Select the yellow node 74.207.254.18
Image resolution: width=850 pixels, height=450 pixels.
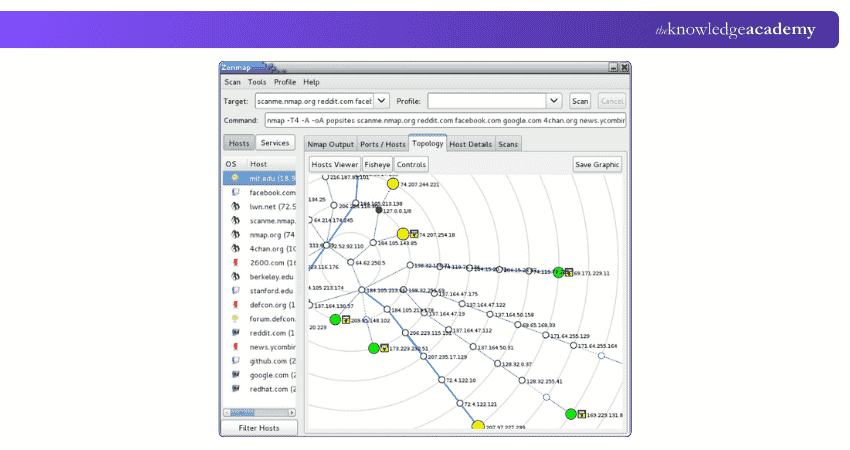403,234
